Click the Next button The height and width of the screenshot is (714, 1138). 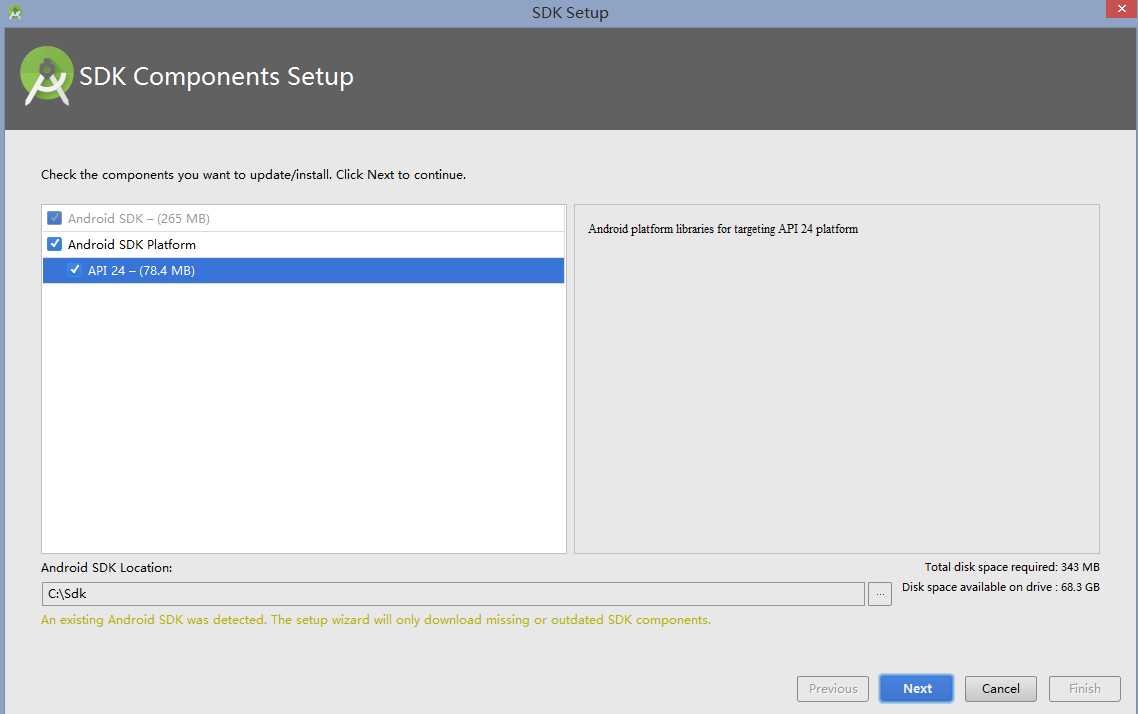[x=917, y=689]
